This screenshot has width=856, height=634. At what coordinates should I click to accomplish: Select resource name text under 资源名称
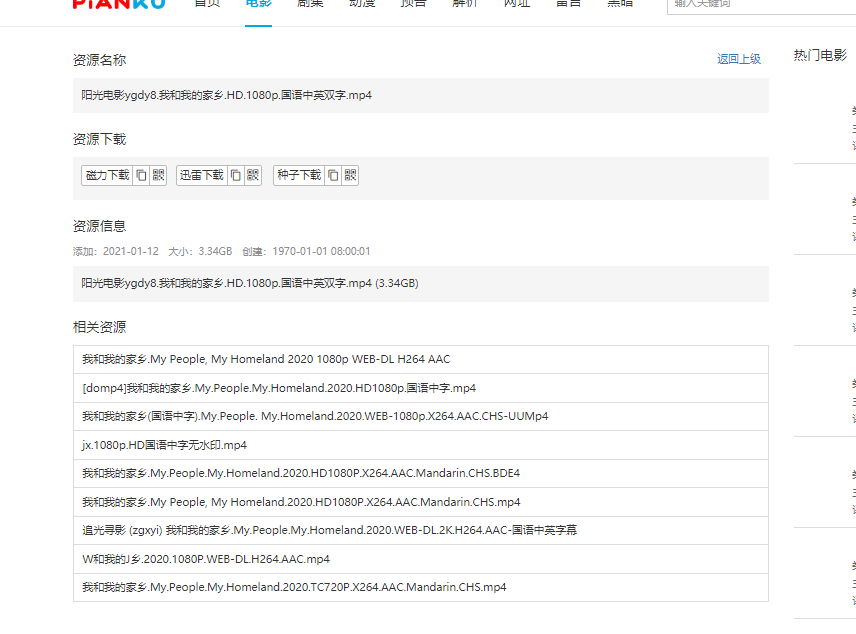pyautogui.click(x=227, y=95)
